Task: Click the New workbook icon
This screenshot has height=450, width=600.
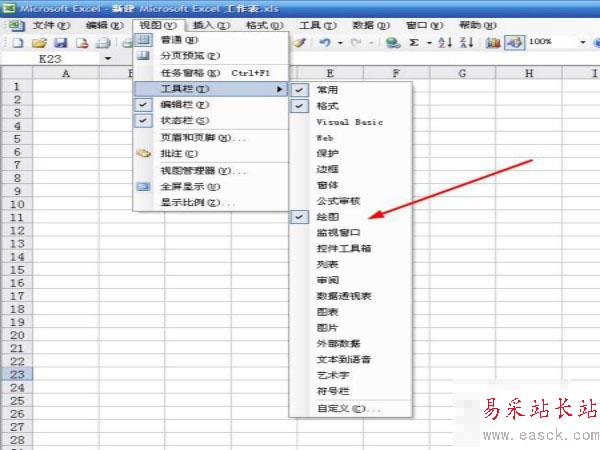Action: point(17,42)
